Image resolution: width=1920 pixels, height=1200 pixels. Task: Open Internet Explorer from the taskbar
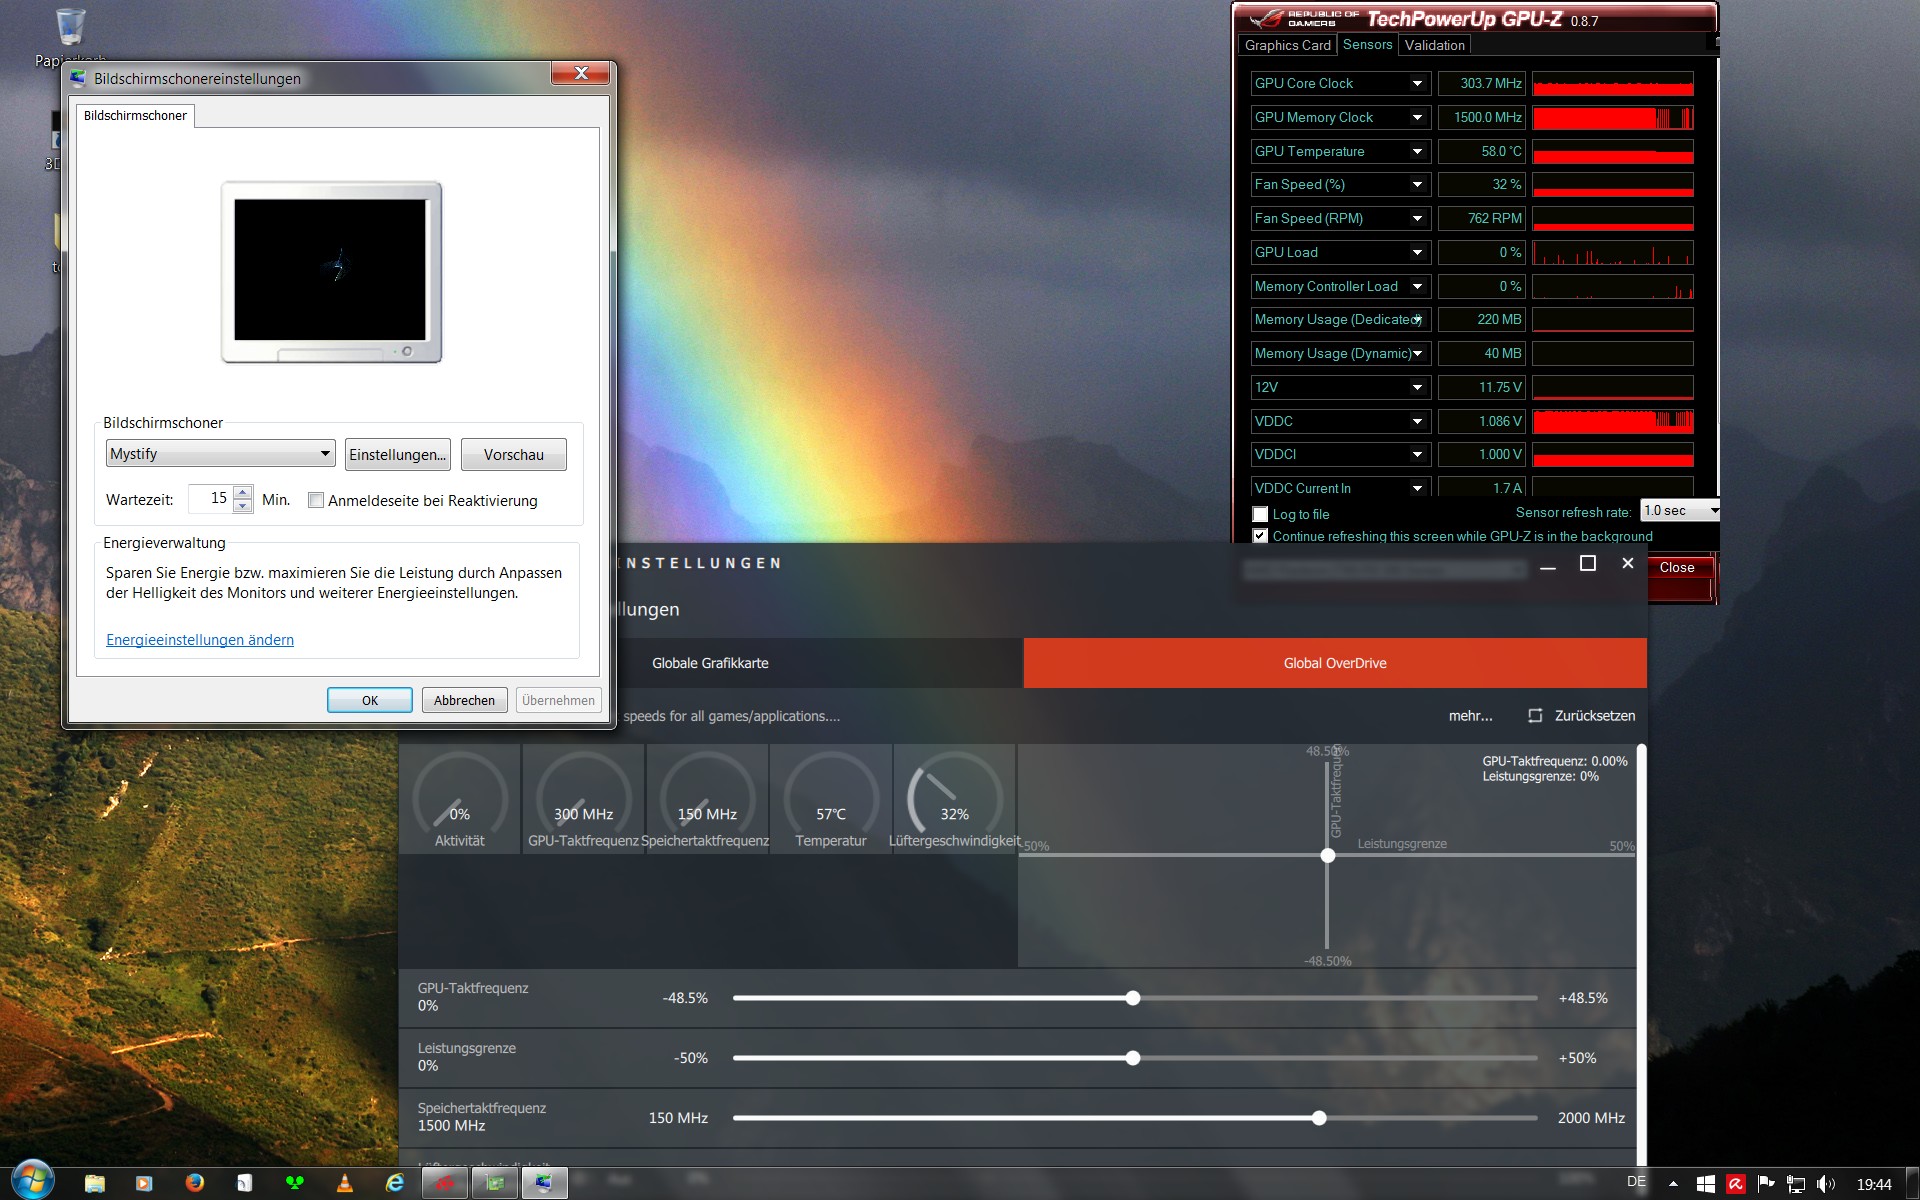(x=395, y=1183)
